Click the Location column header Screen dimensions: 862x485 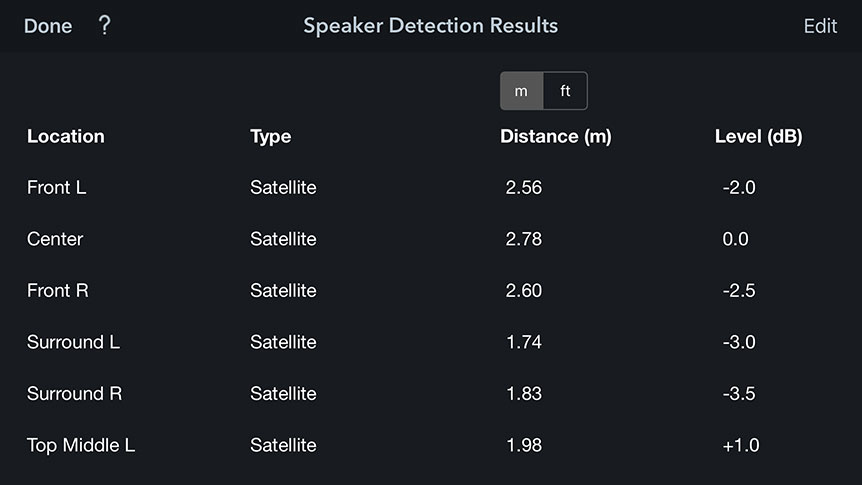point(65,136)
